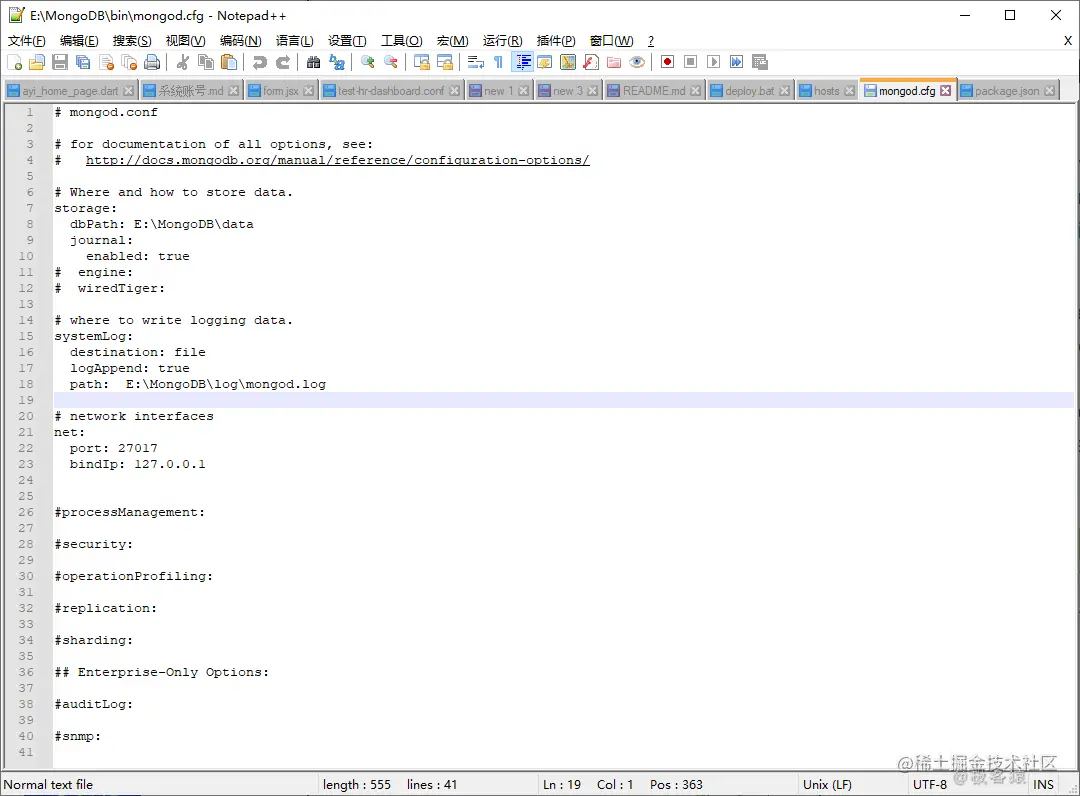
Task: Toggle the document monitoring eye icon
Action: click(639, 62)
